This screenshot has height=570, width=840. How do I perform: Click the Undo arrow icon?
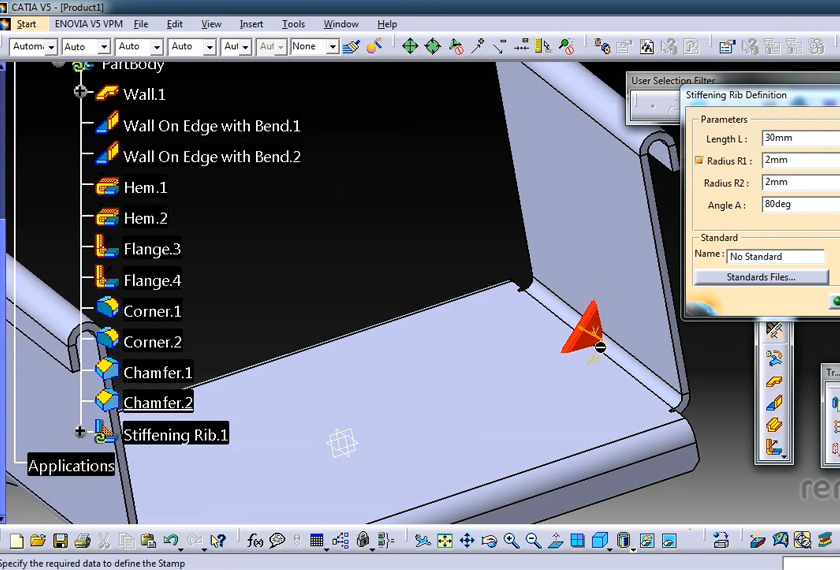tap(171, 541)
